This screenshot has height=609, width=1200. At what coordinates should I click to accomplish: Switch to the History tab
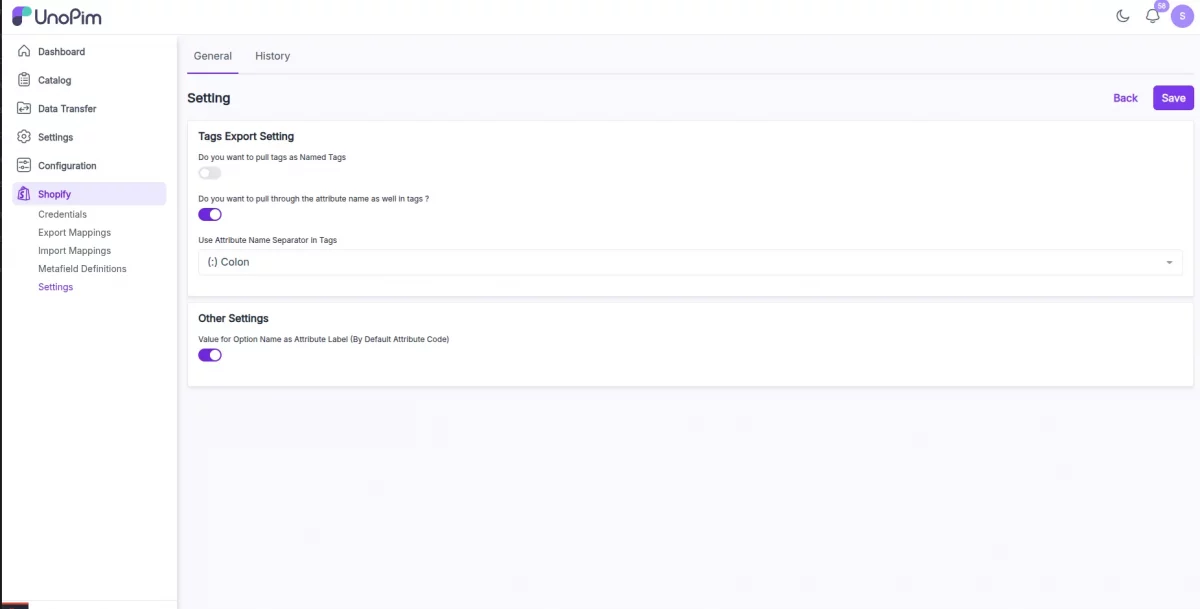[x=272, y=56]
